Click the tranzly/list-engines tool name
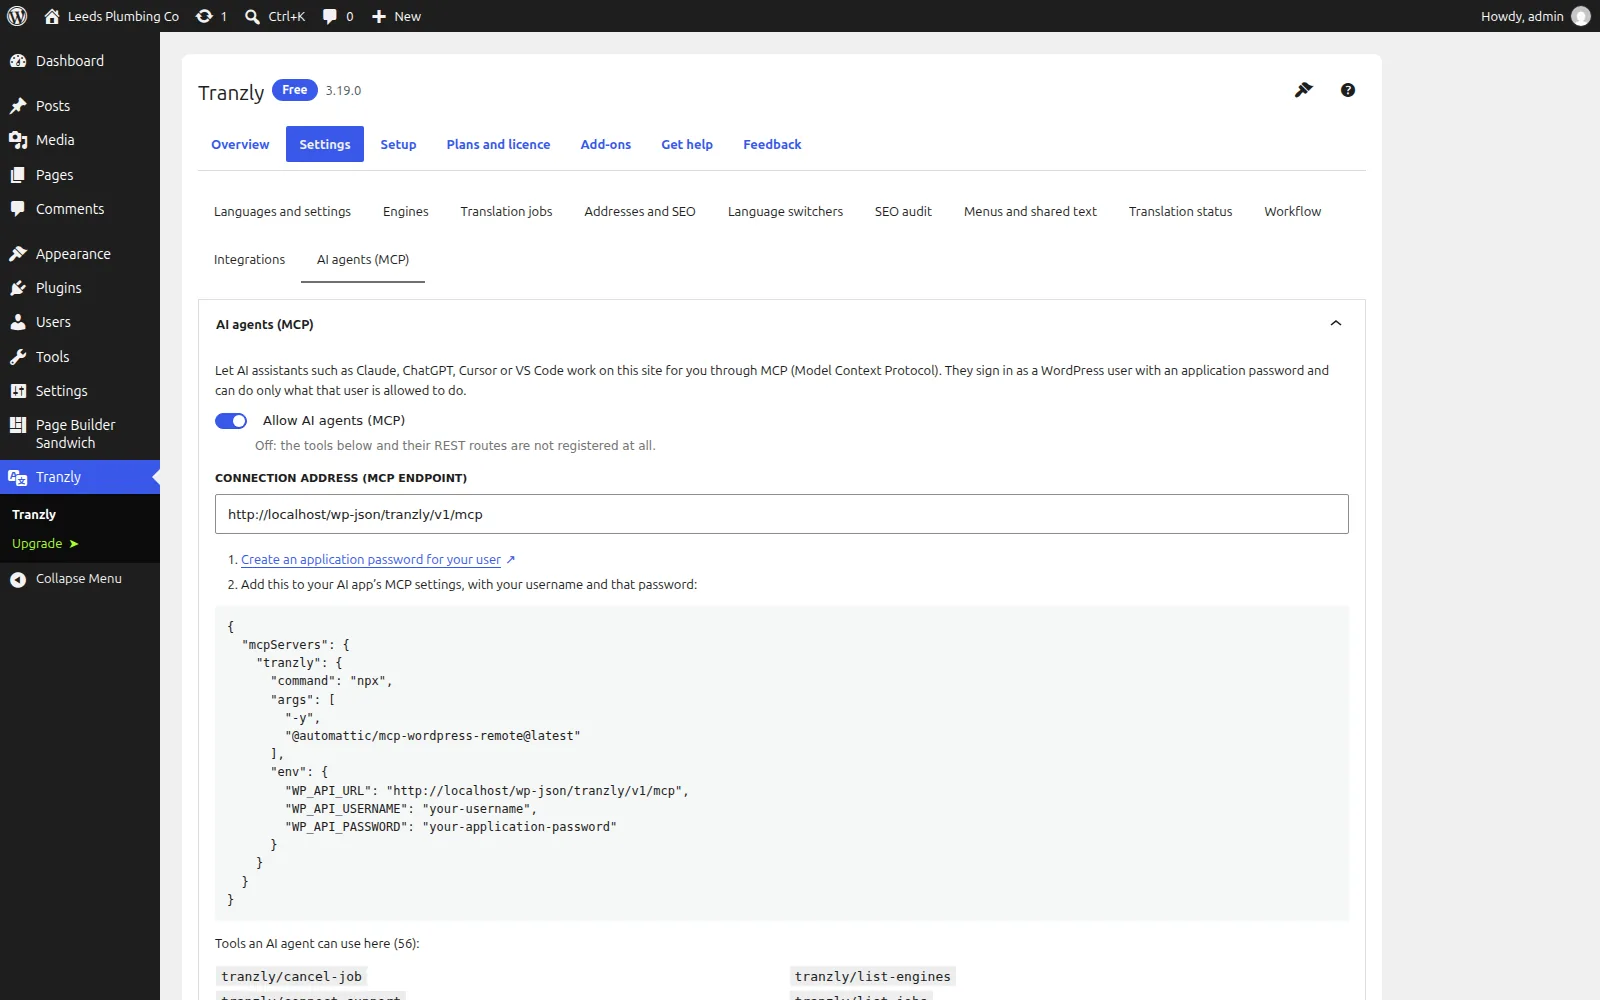 pyautogui.click(x=872, y=977)
